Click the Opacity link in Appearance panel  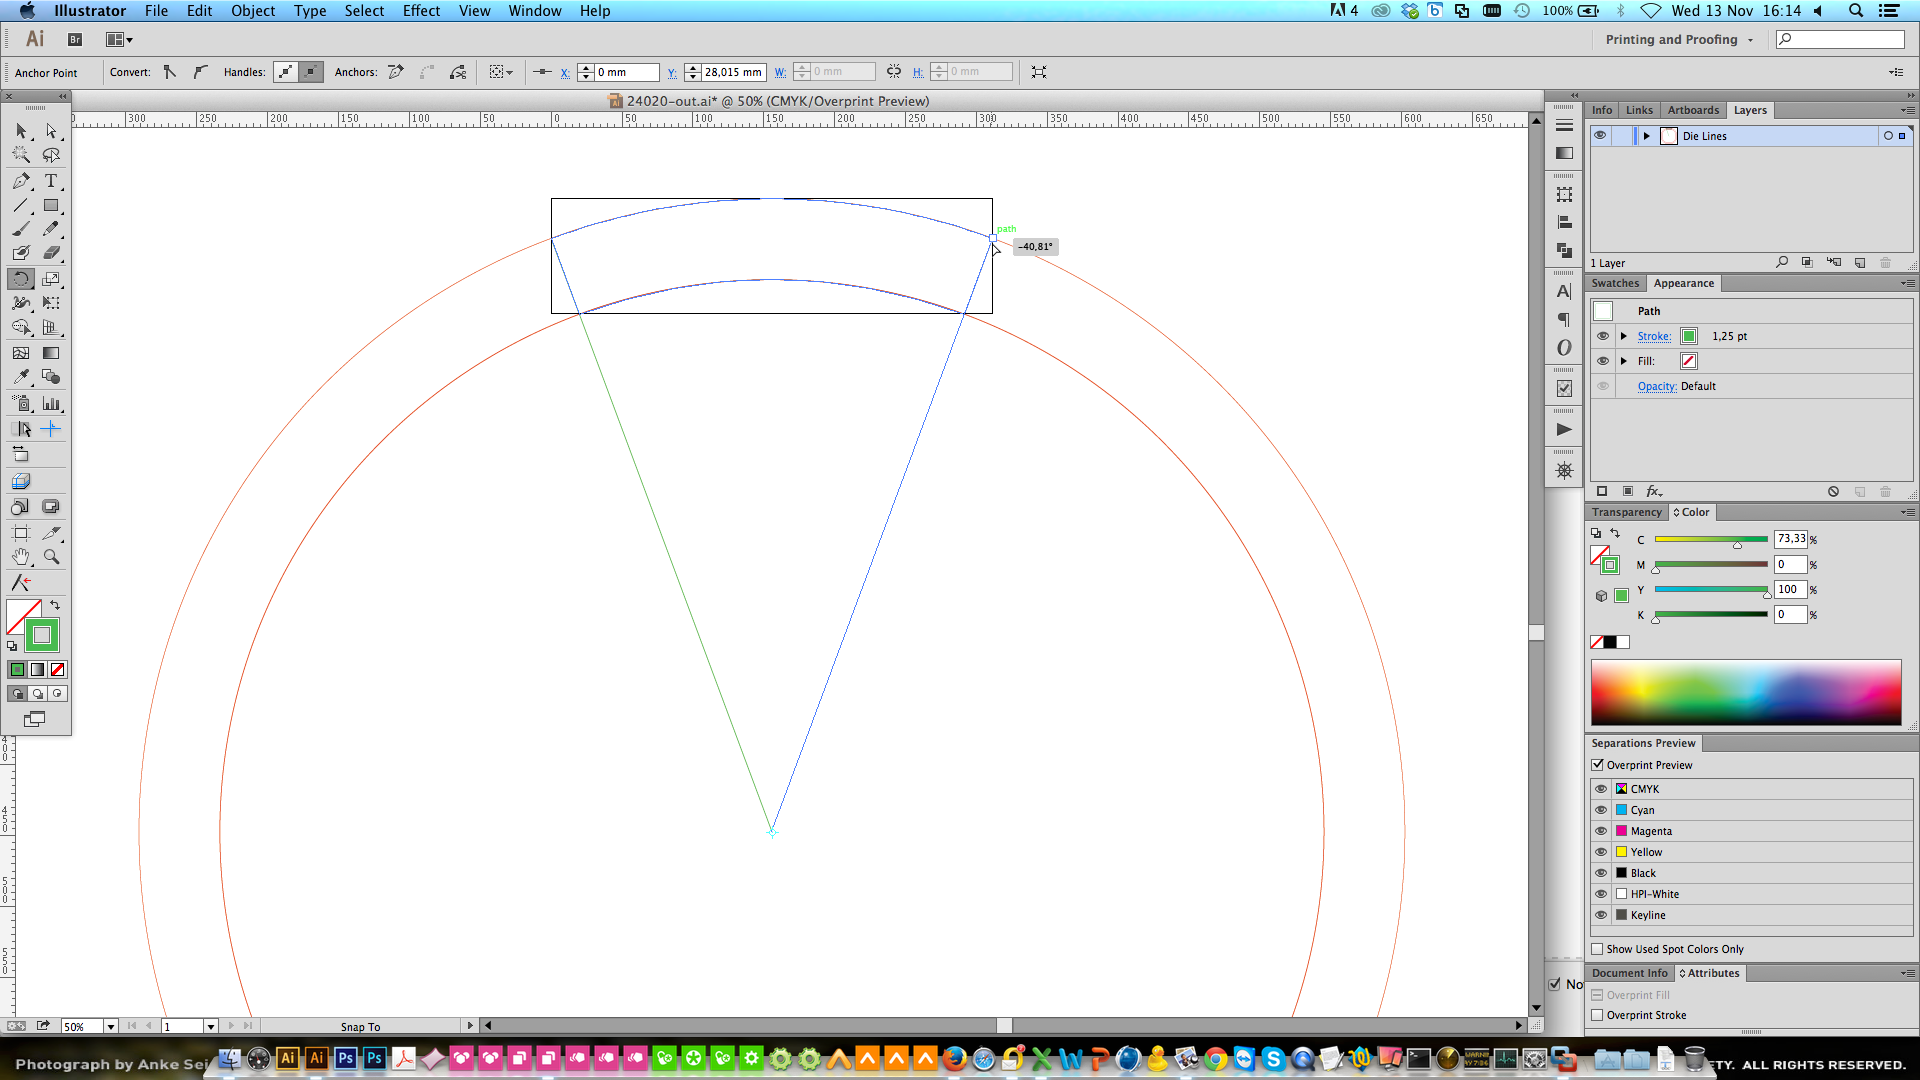pyautogui.click(x=1658, y=386)
